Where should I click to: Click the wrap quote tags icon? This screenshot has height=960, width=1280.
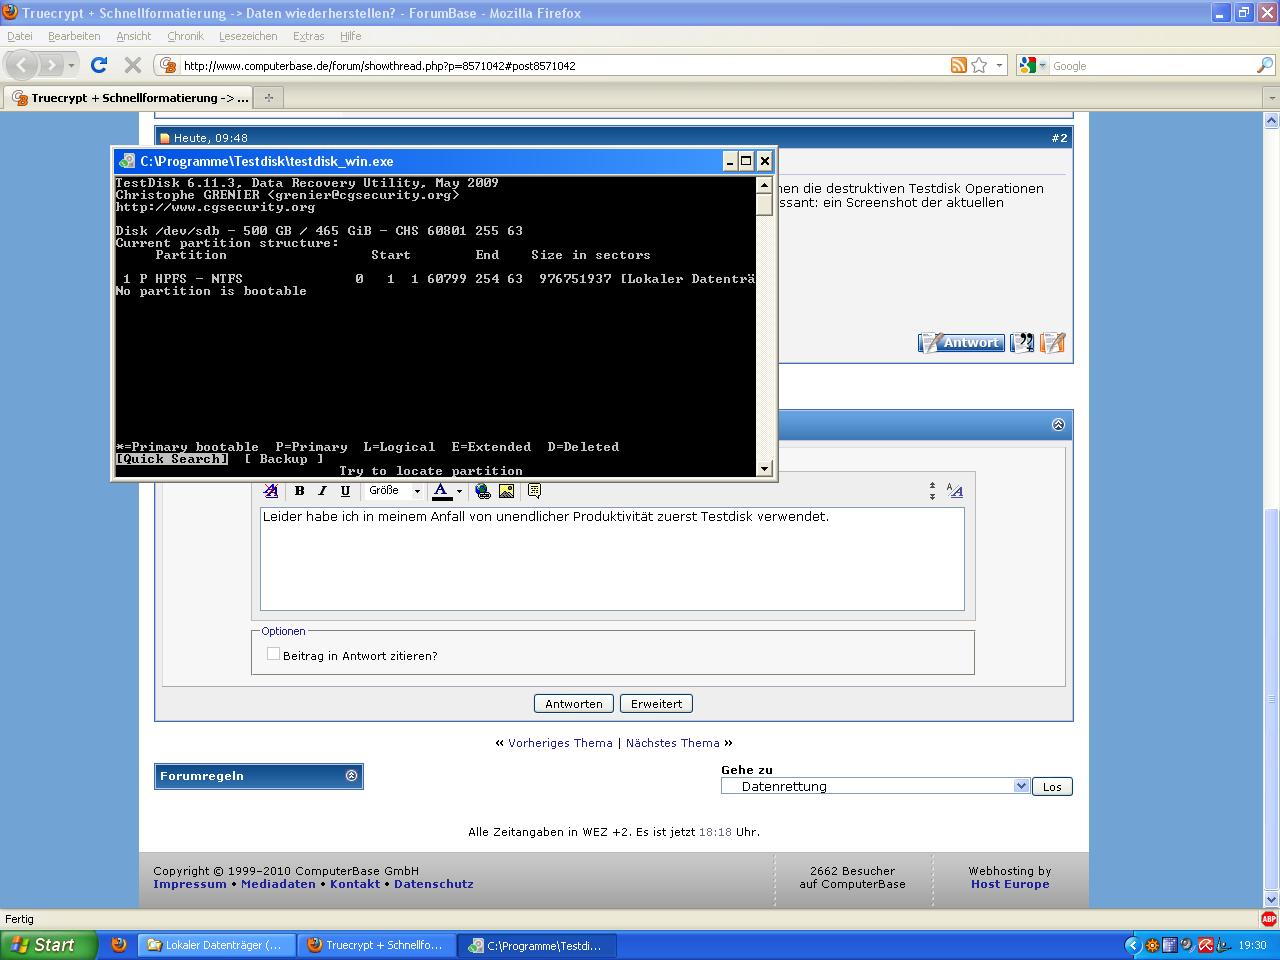click(x=534, y=491)
